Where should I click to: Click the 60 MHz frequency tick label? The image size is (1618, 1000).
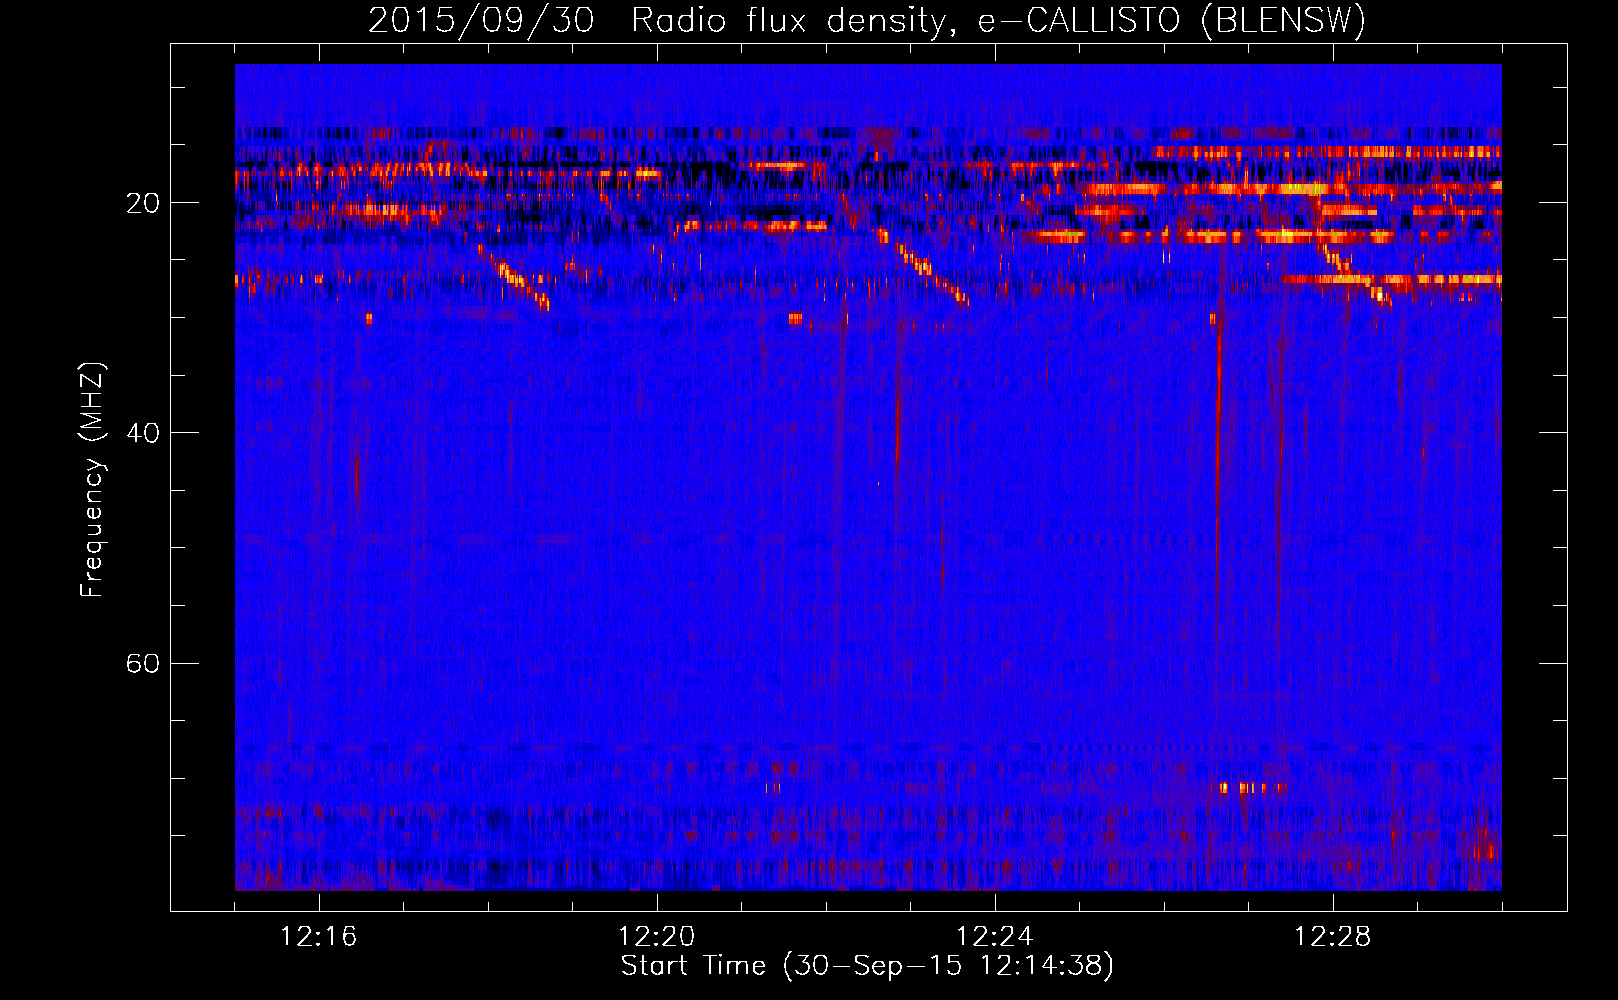(142, 663)
